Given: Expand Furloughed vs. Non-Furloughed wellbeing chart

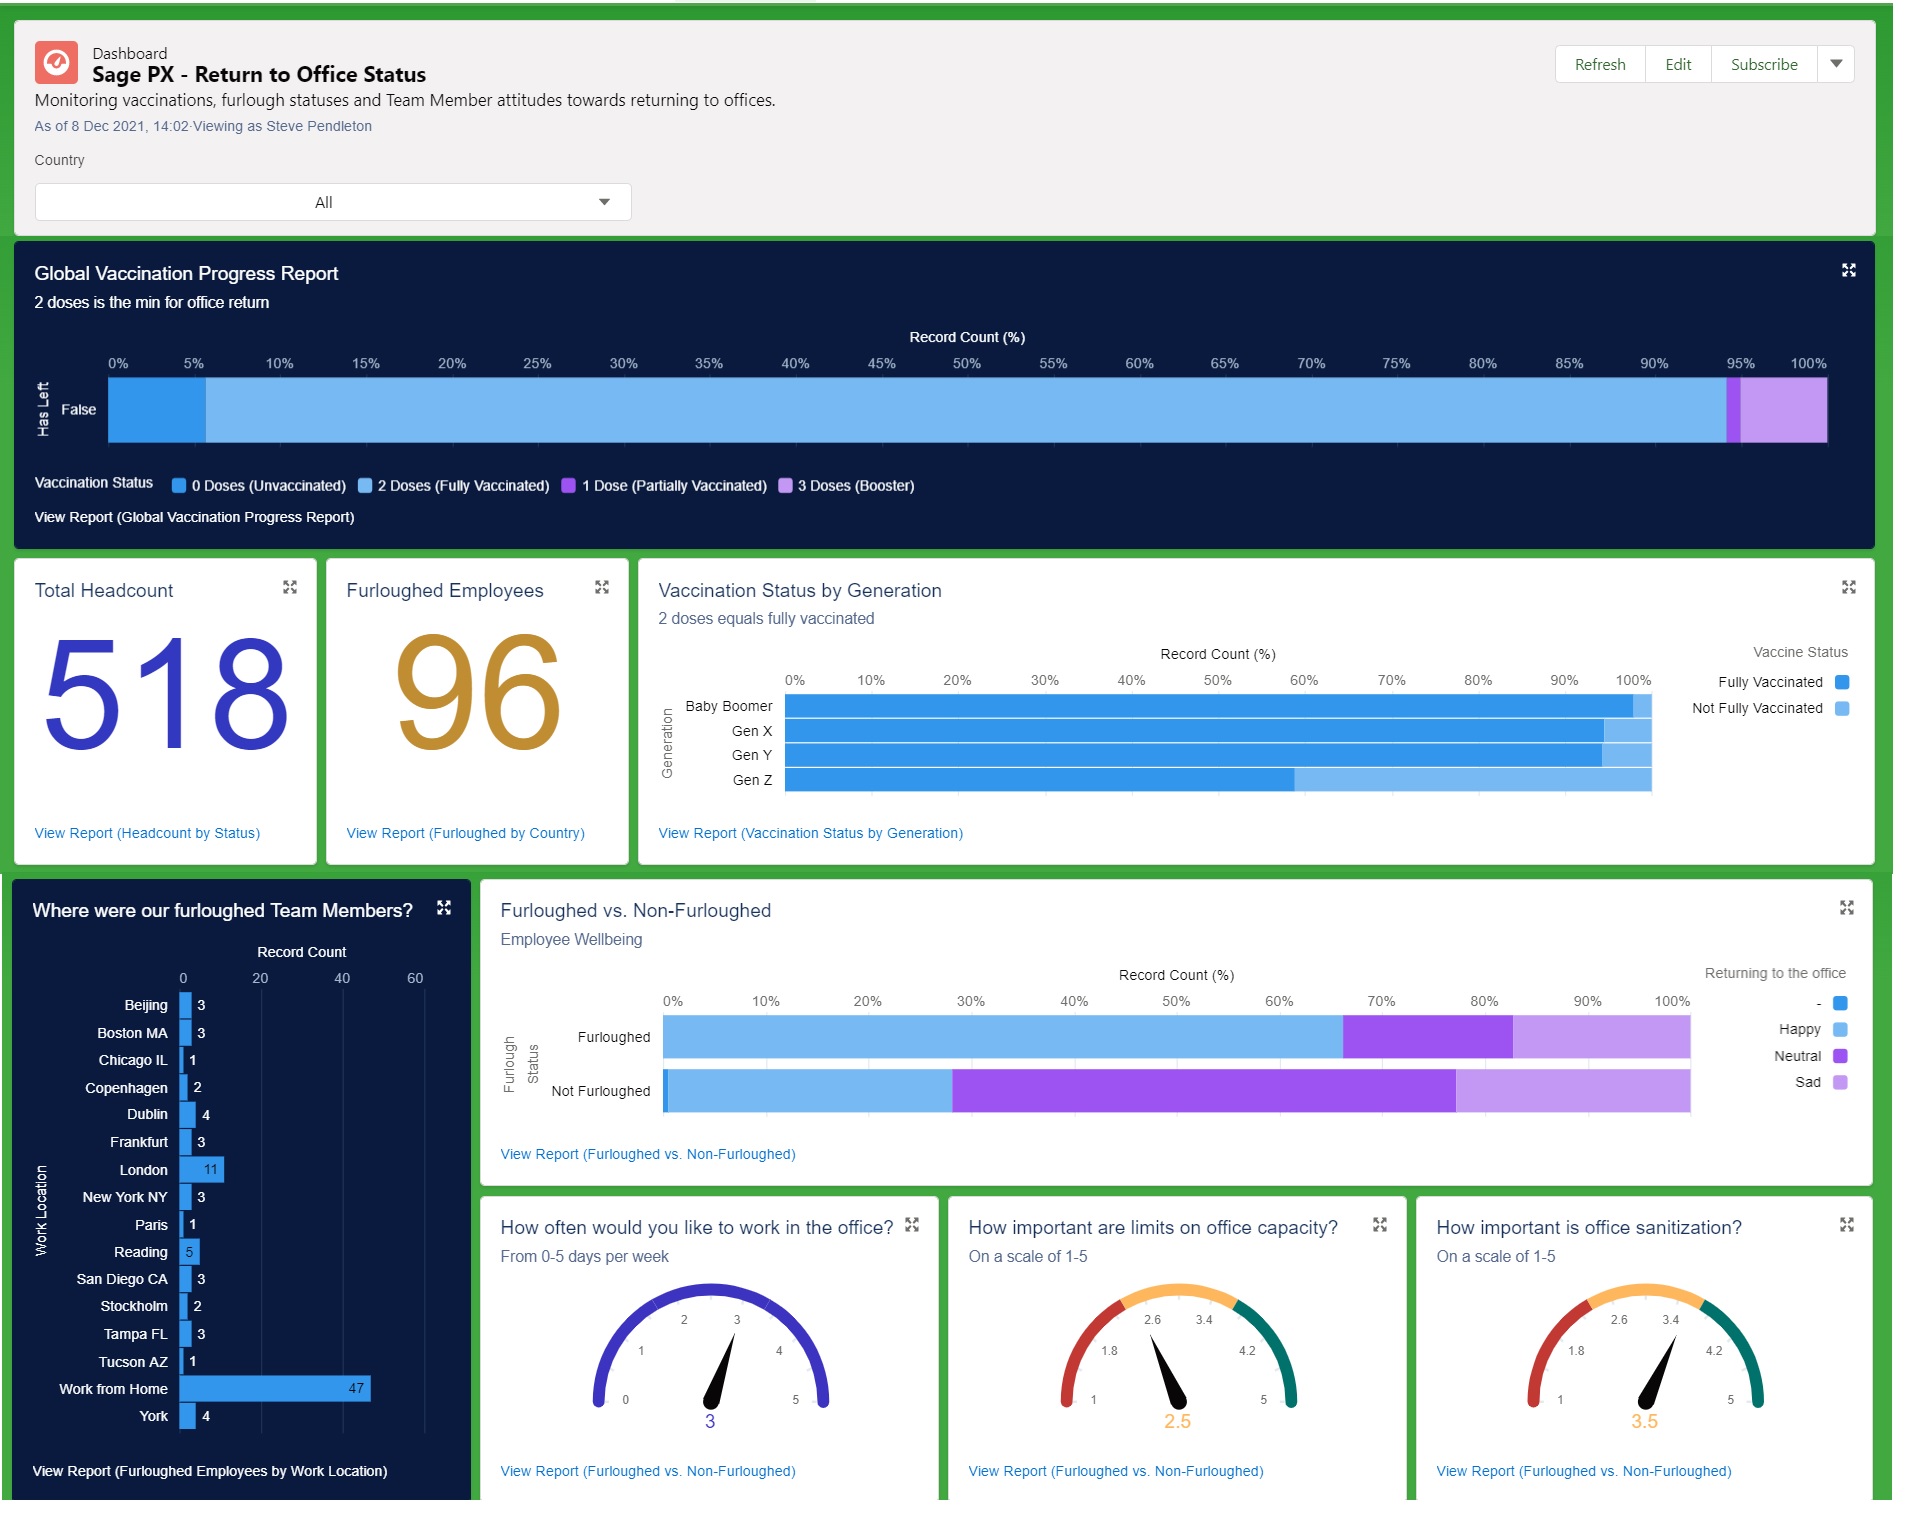Looking at the screenshot, I should [1846, 907].
